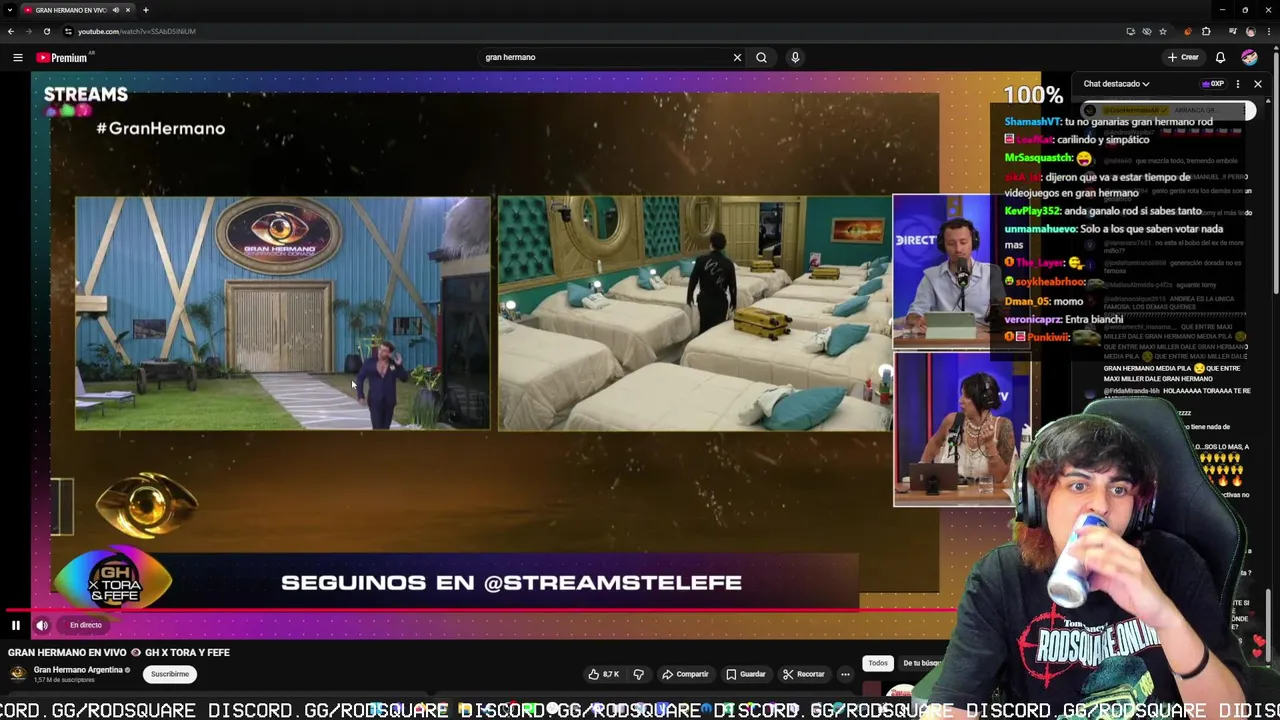Viewport: 1280px width, 720px height.
Task: Reload the page with refresh icon
Action: pyautogui.click(x=46, y=31)
